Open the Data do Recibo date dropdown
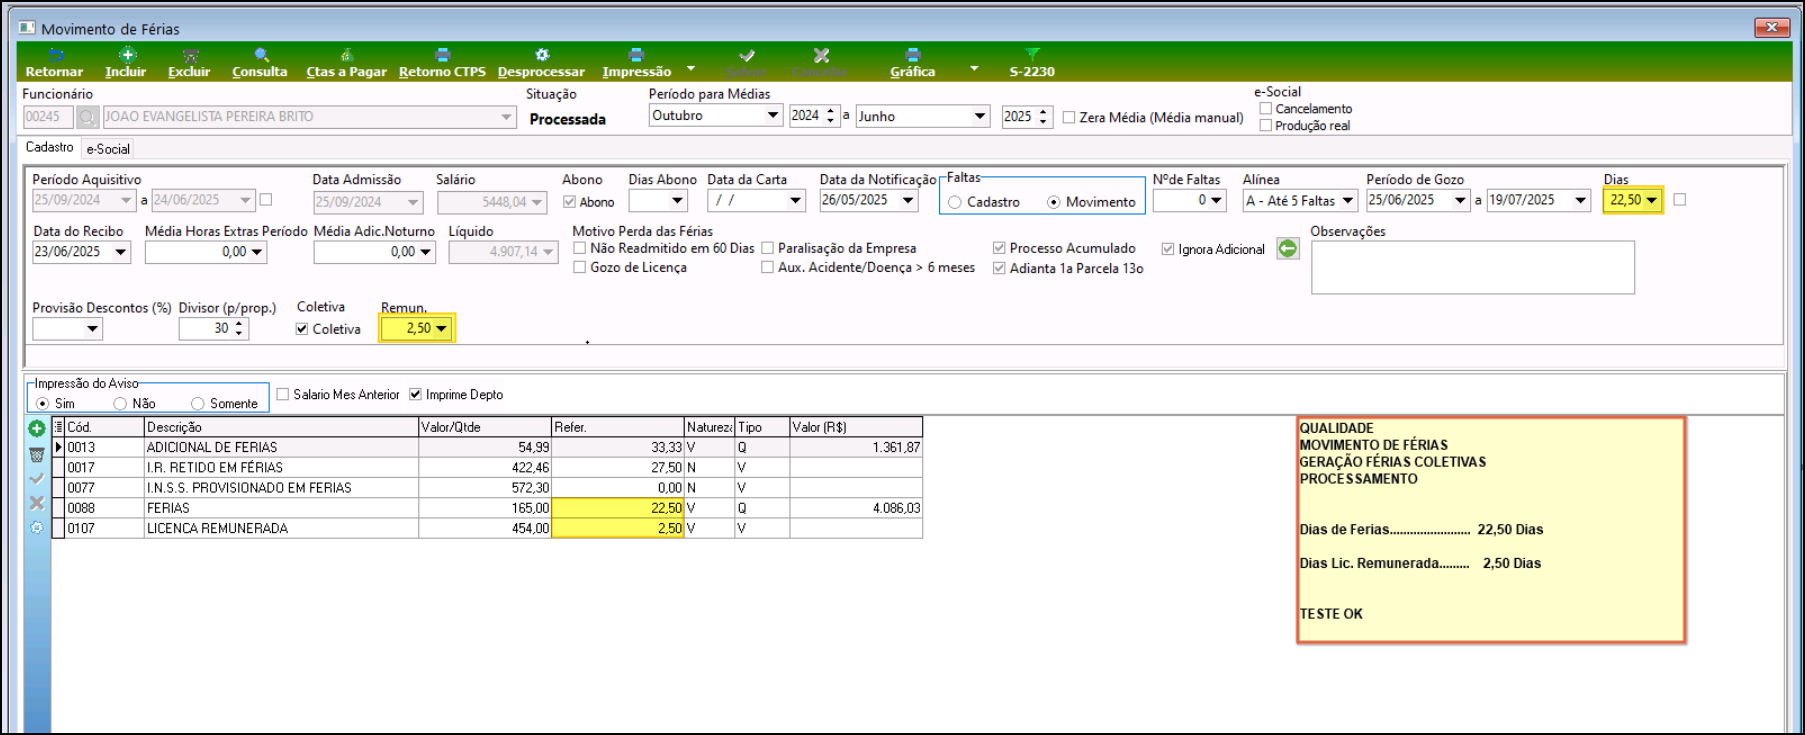 pos(121,252)
